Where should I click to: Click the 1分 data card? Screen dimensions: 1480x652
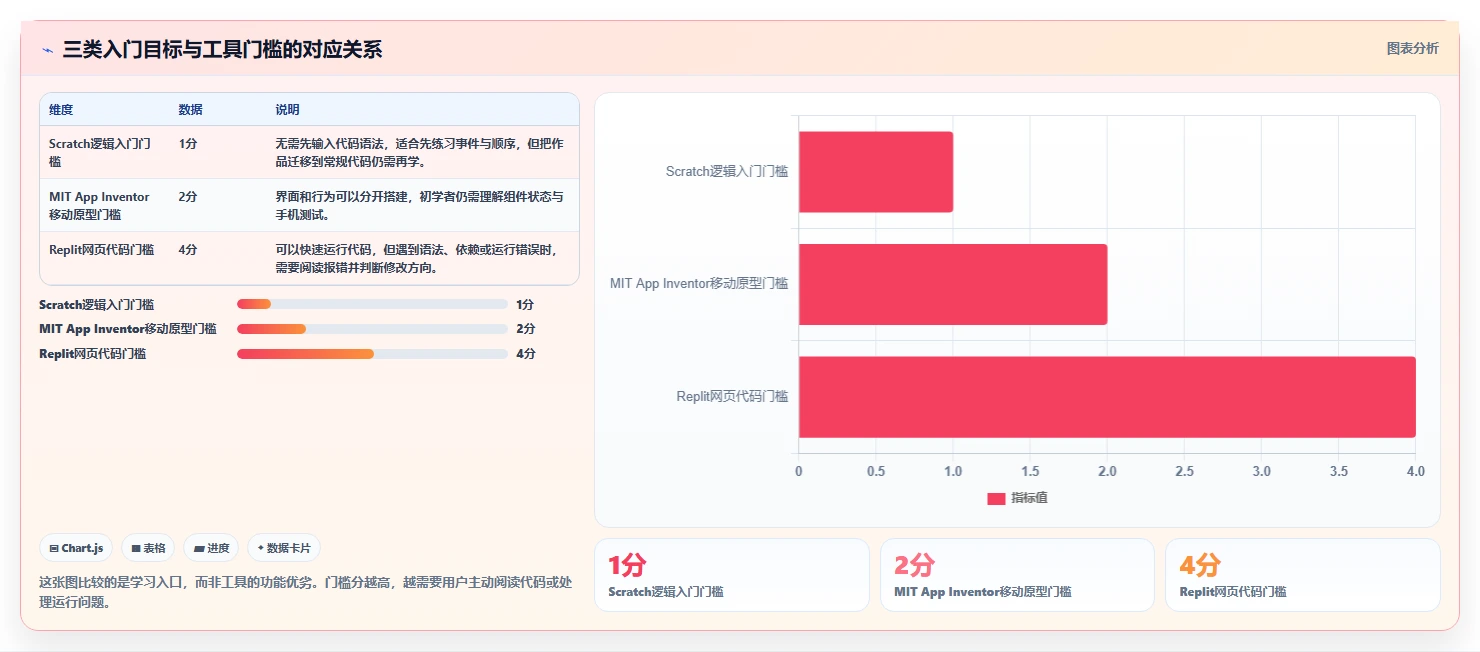click(x=732, y=575)
